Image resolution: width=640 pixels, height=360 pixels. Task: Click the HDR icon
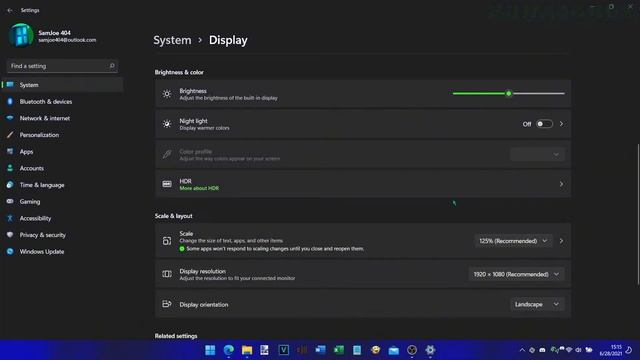tap(167, 184)
